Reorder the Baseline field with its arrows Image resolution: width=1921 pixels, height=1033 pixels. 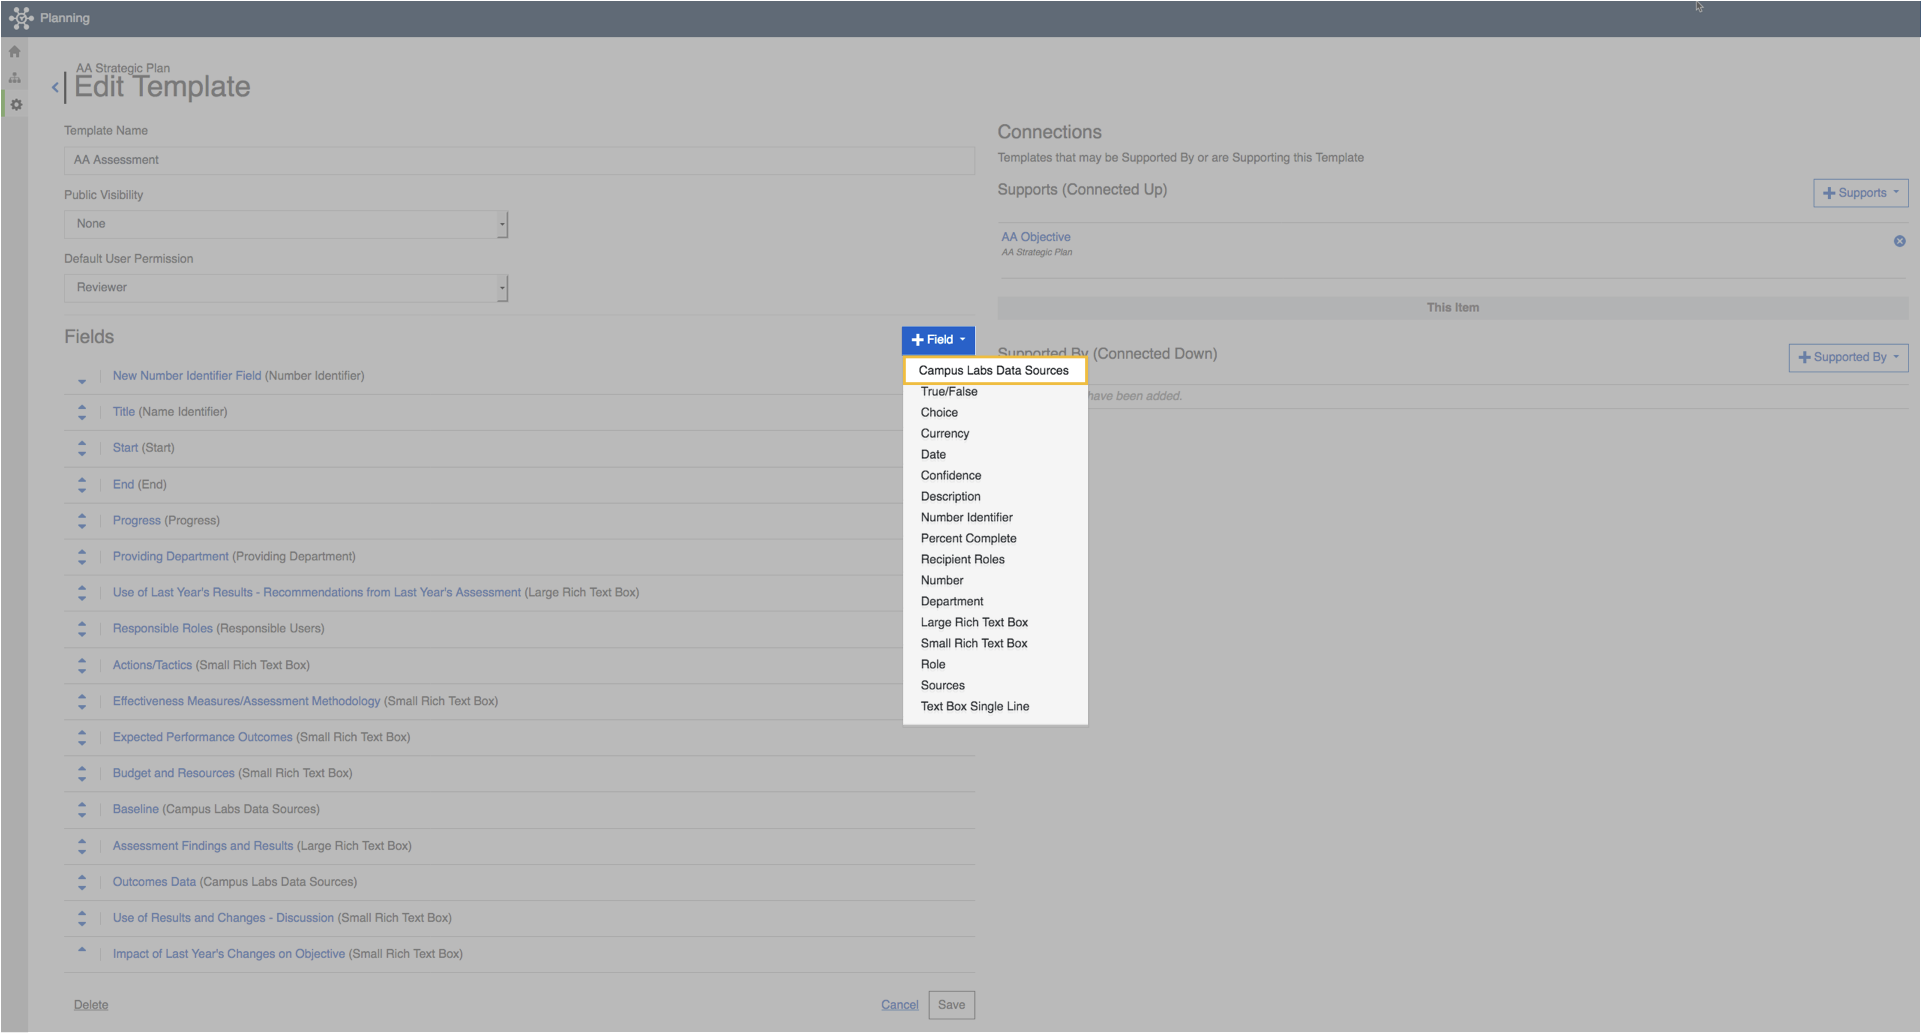click(82, 810)
